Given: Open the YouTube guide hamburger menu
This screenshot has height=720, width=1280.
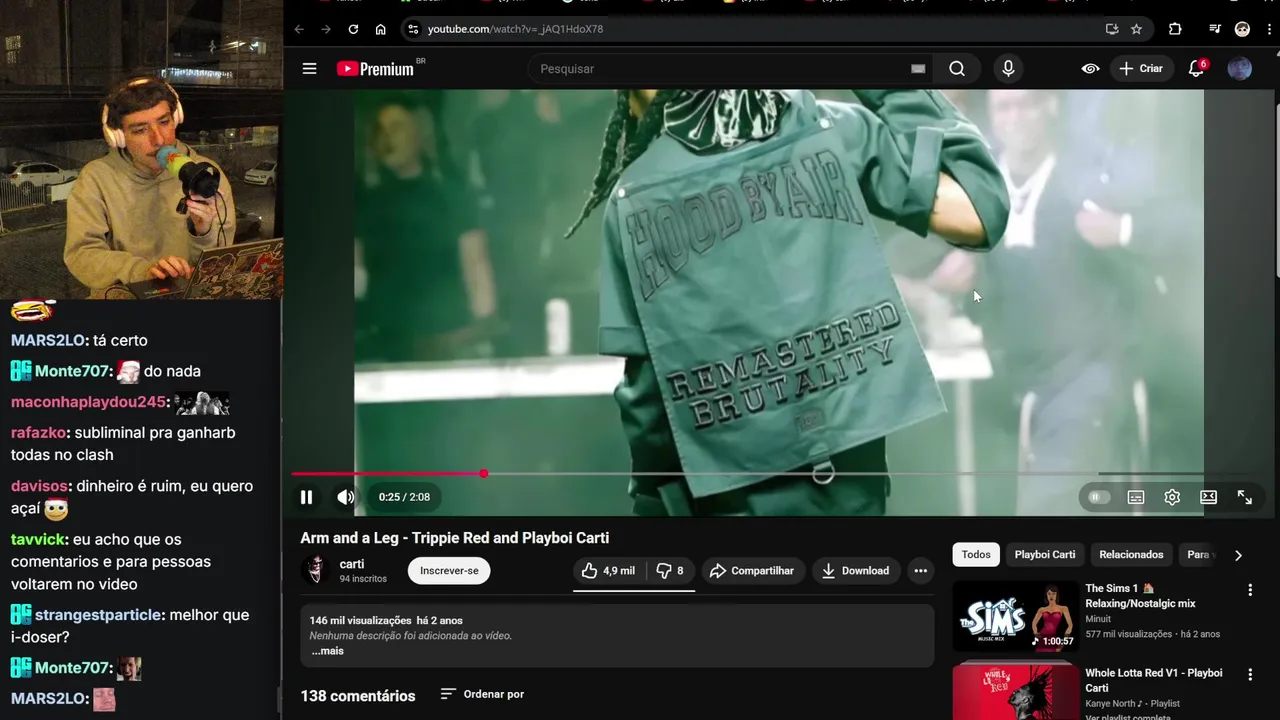Looking at the screenshot, I should pos(309,69).
